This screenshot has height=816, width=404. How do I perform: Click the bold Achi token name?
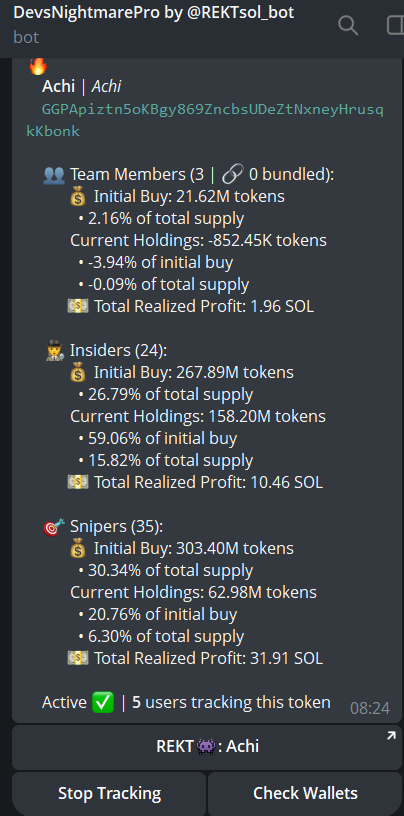coord(58,86)
